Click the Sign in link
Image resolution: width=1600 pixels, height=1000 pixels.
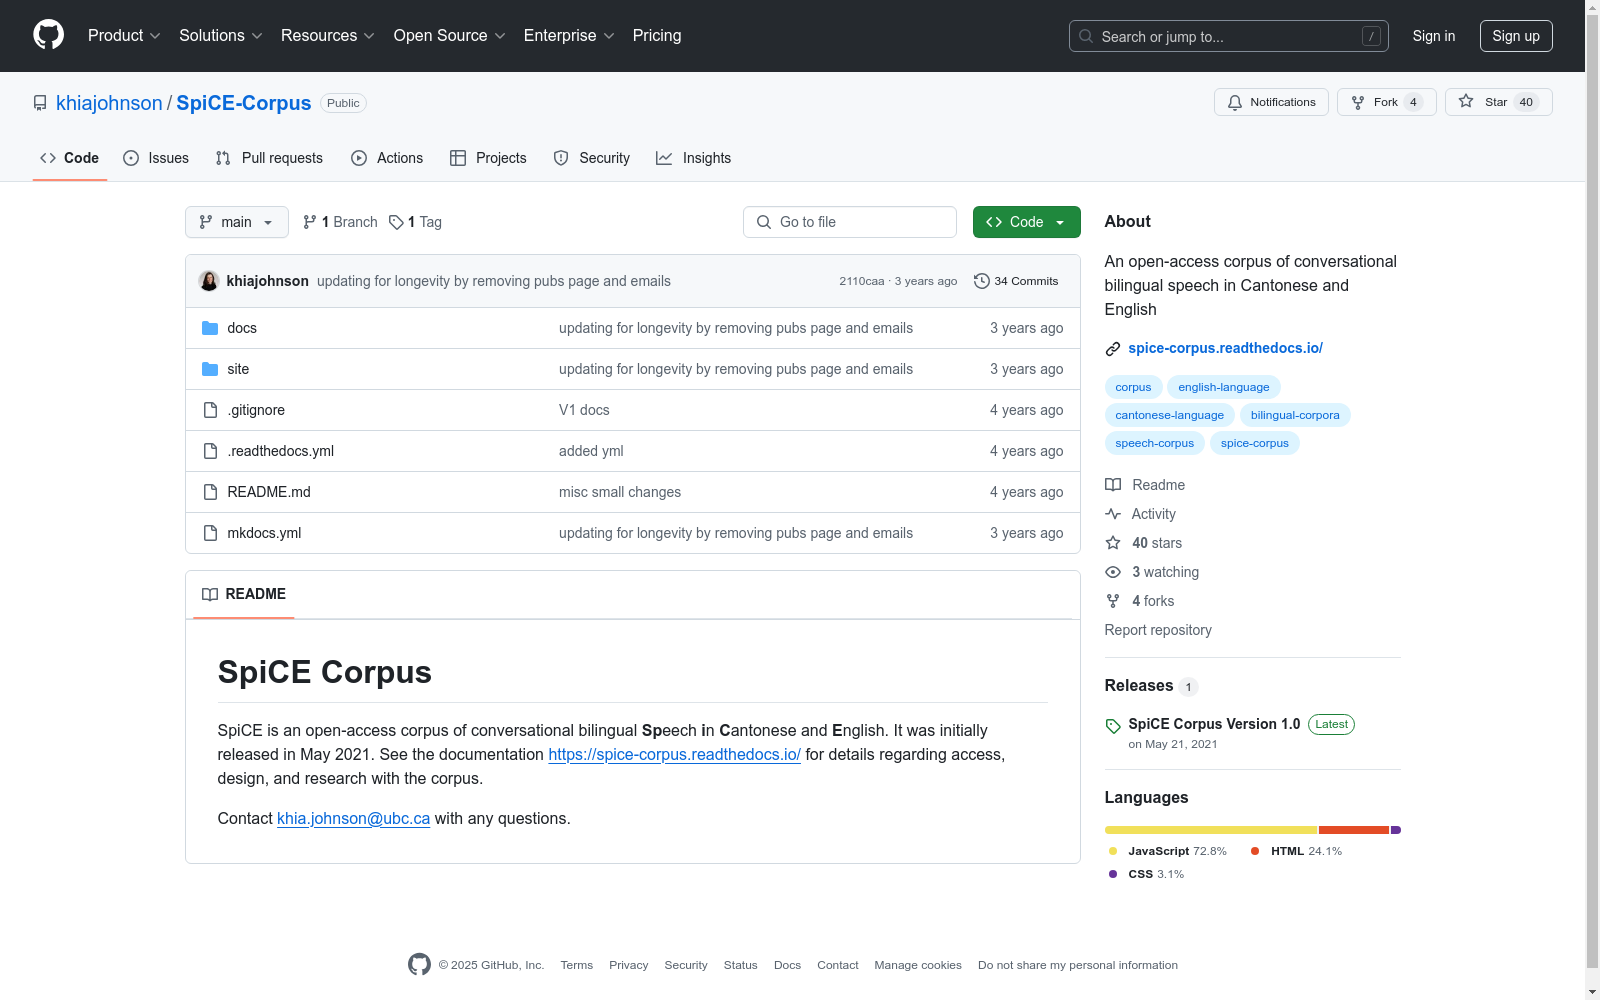point(1434,36)
